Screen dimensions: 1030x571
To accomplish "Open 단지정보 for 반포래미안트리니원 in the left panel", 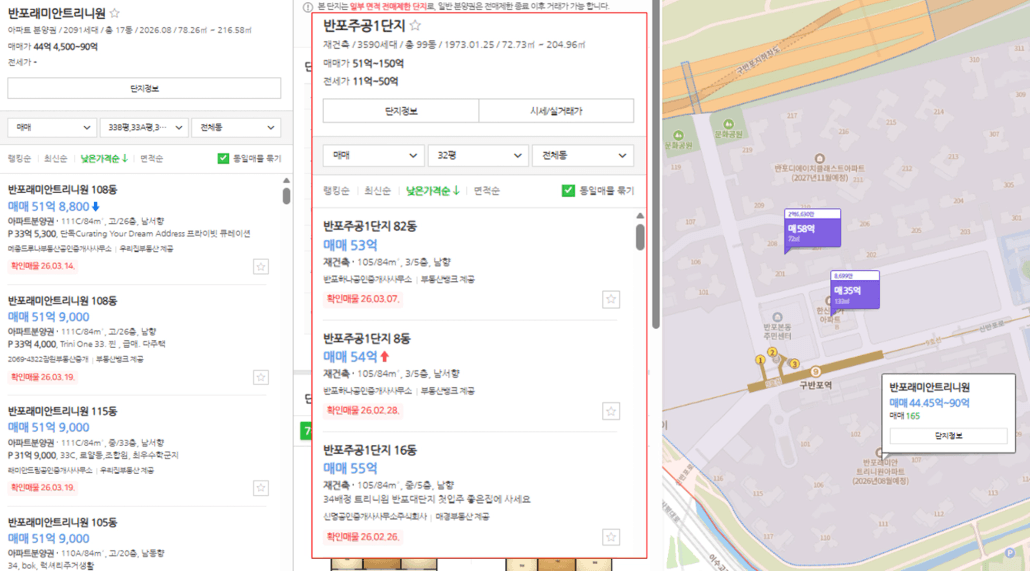I will point(144,88).
